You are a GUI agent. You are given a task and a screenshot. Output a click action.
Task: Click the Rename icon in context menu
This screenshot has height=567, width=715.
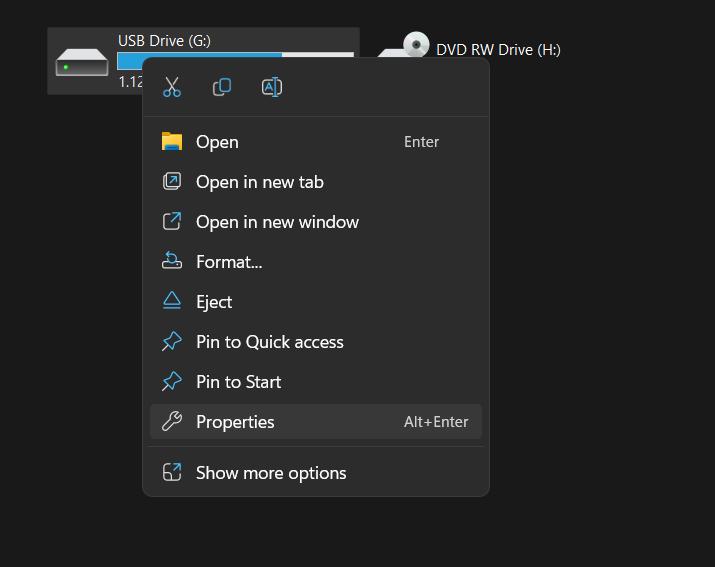(x=272, y=87)
